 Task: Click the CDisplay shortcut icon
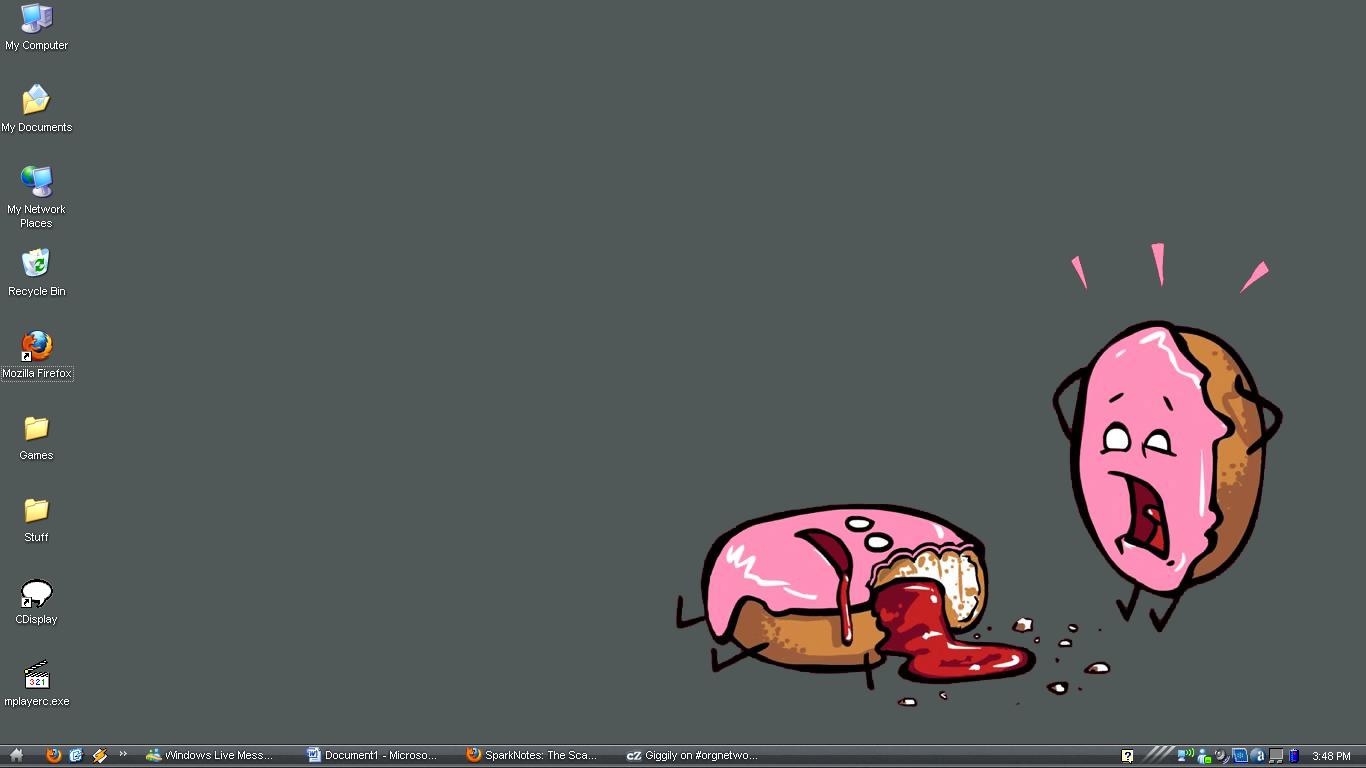click(x=36, y=594)
